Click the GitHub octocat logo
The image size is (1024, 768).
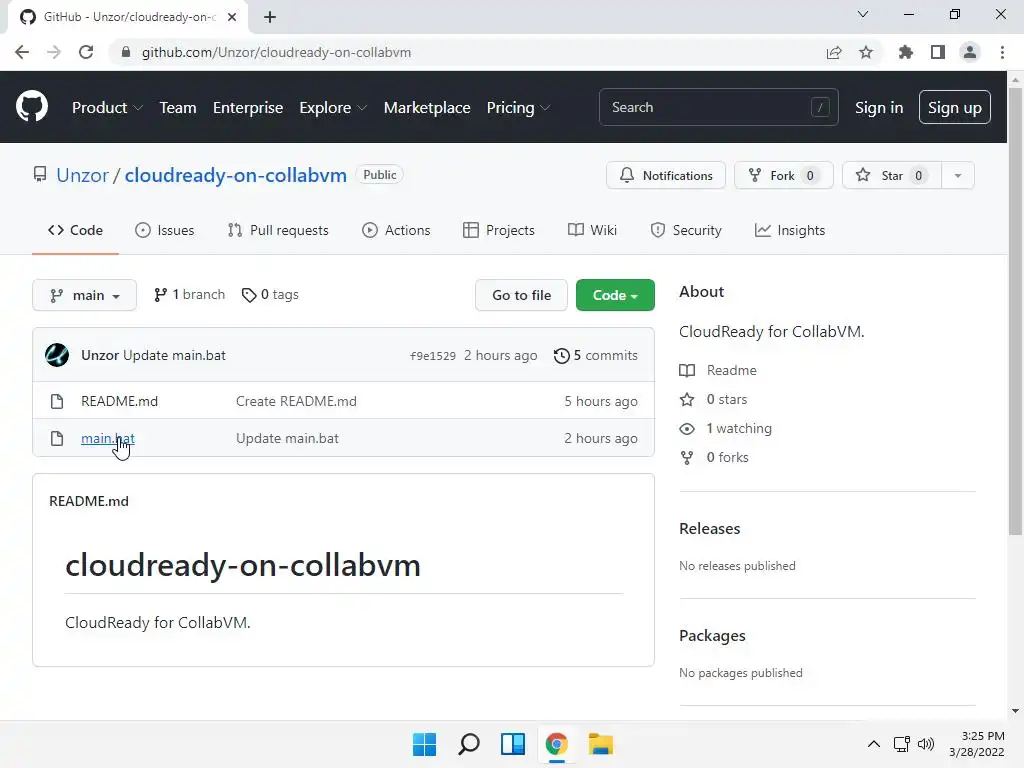click(x=31, y=107)
